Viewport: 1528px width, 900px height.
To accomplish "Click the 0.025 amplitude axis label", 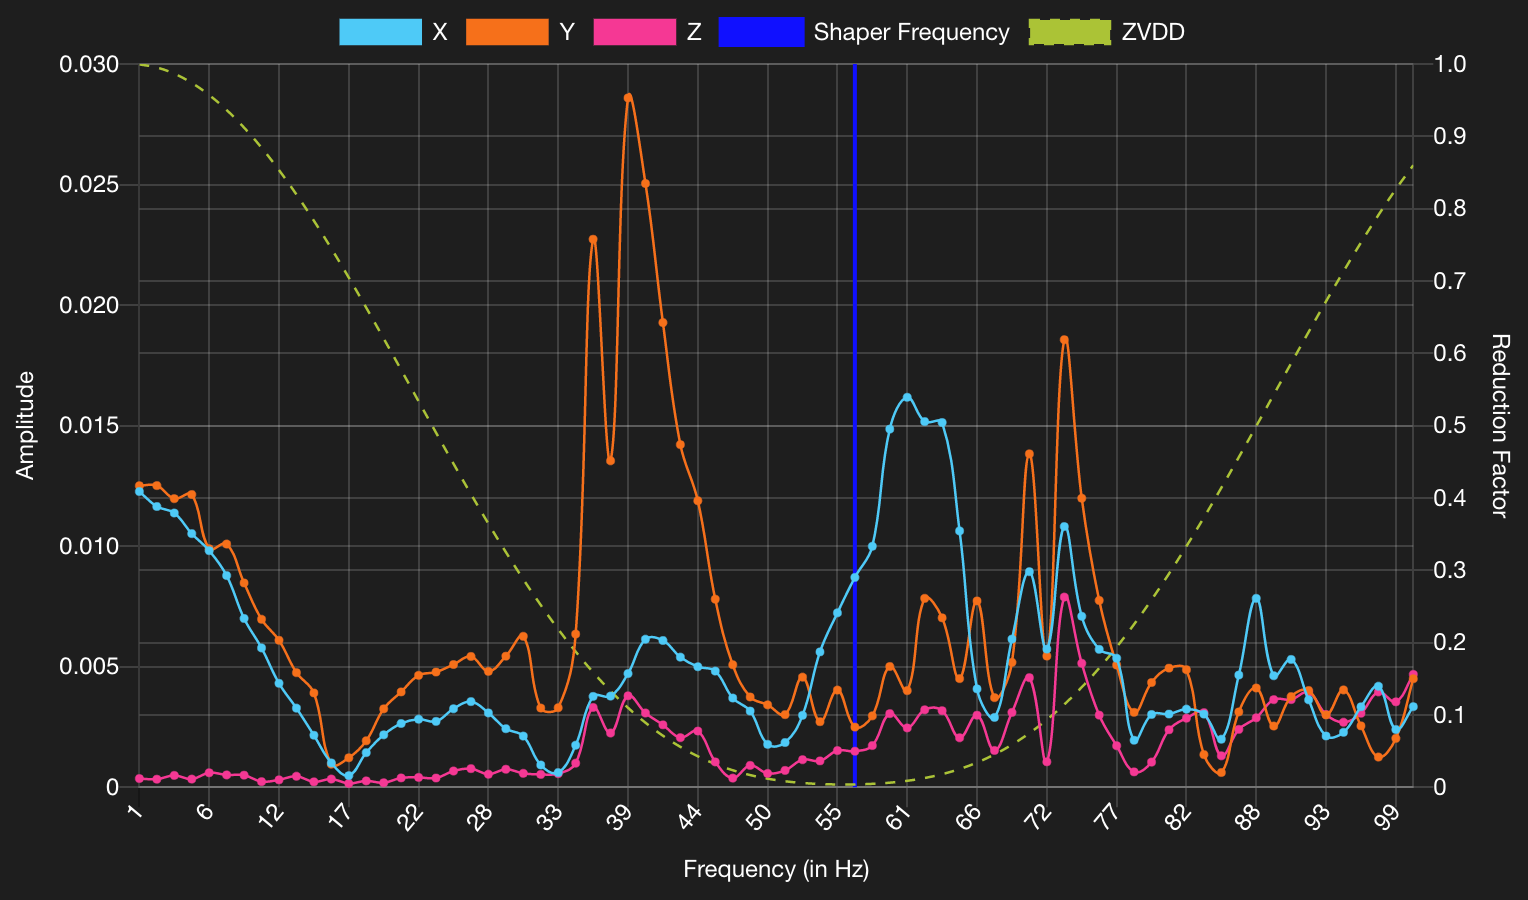I will point(90,185).
